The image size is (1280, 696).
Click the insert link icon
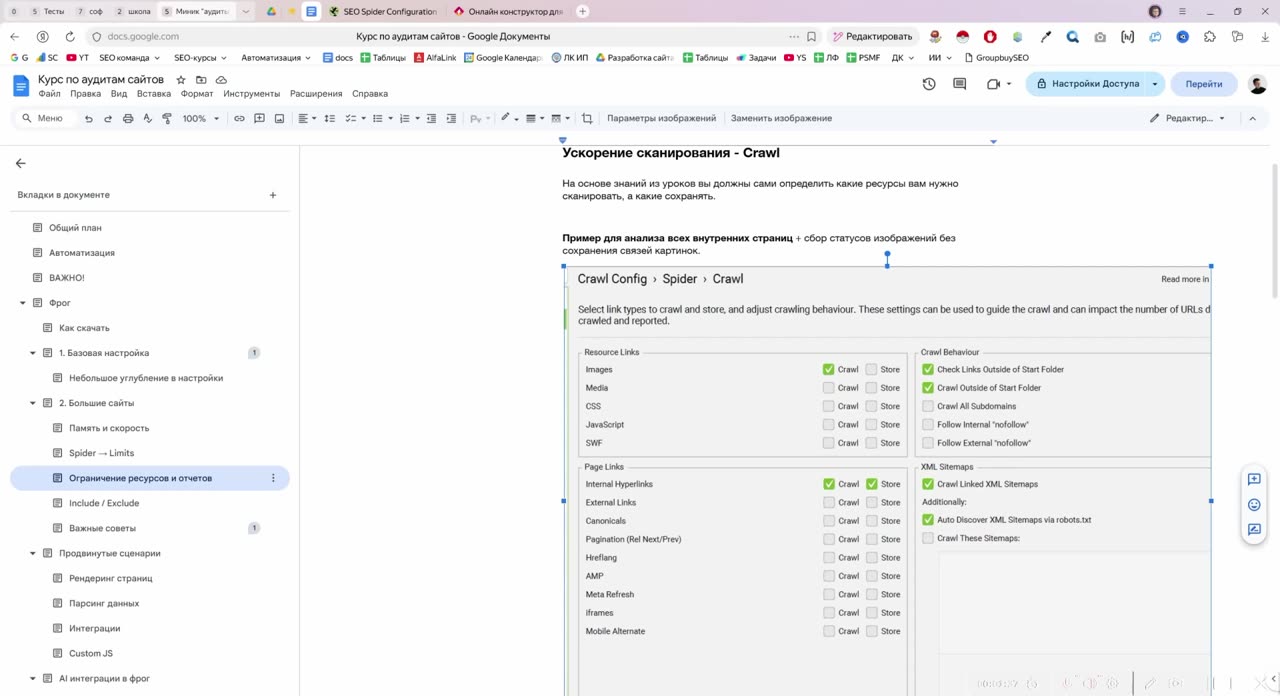tap(239, 118)
